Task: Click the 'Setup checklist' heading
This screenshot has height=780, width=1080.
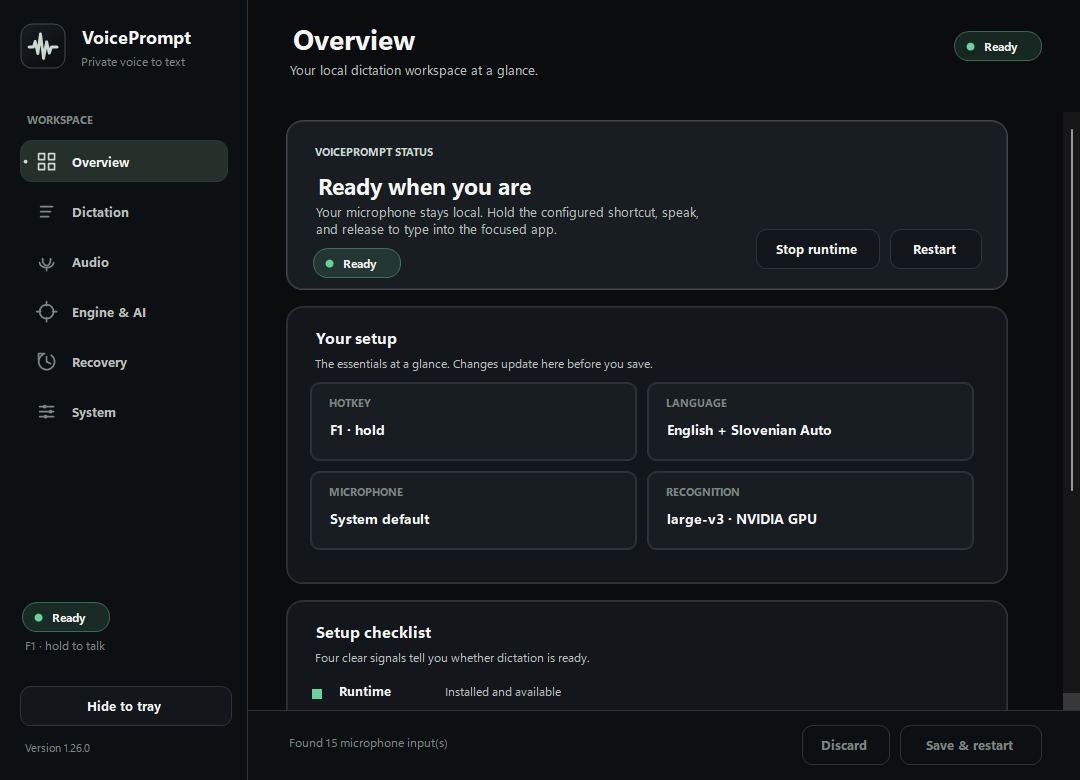Action: tap(373, 633)
